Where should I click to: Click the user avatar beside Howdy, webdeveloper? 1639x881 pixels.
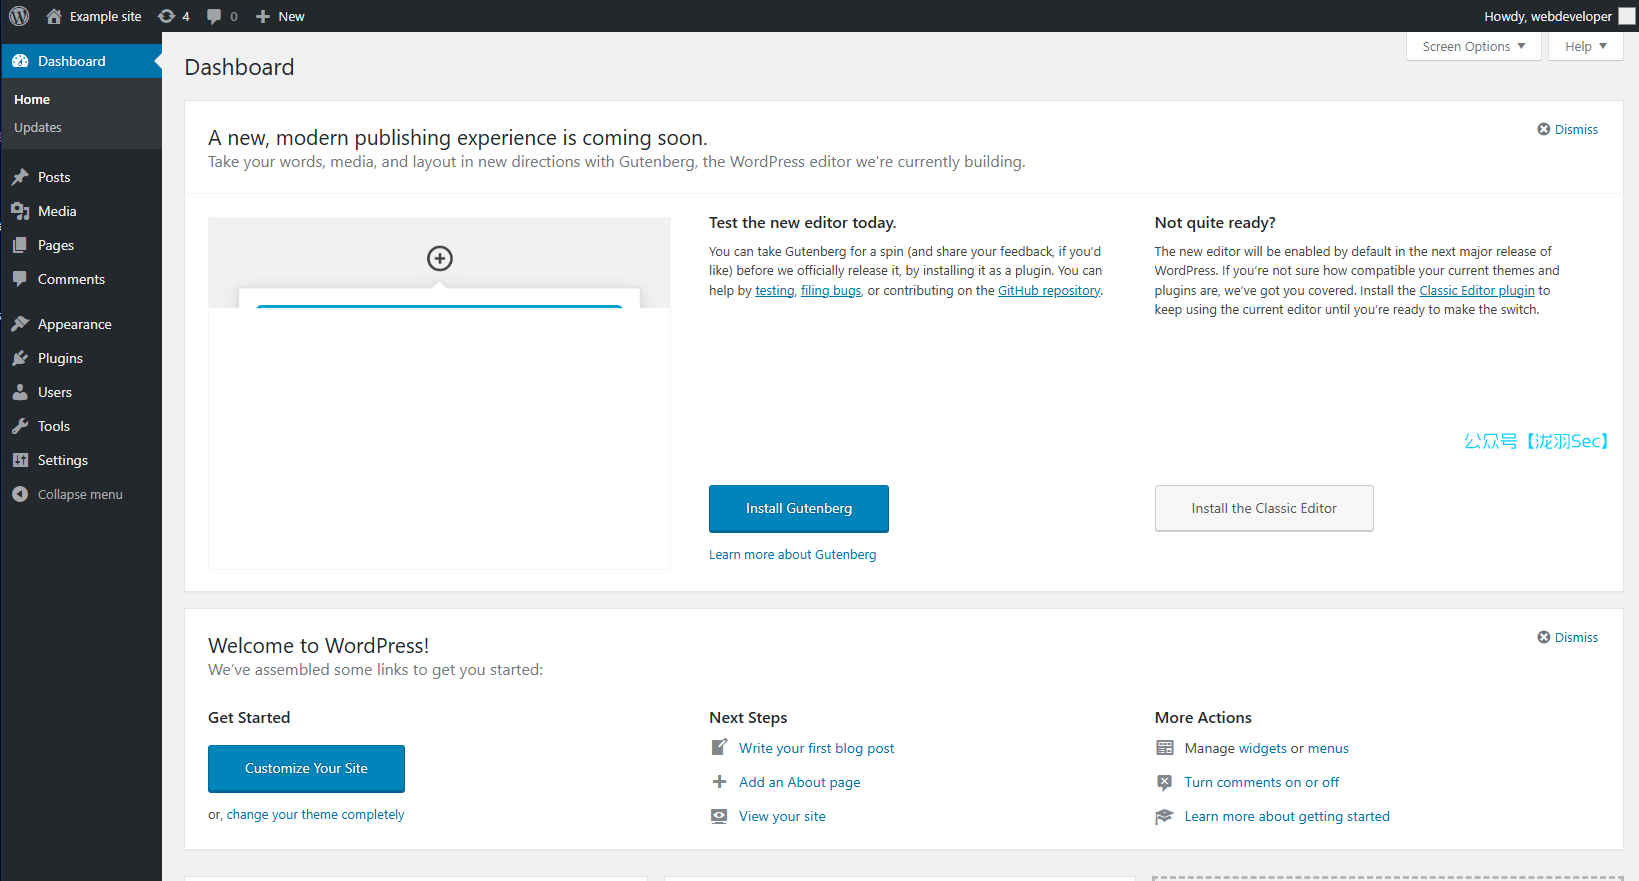click(1627, 16)
